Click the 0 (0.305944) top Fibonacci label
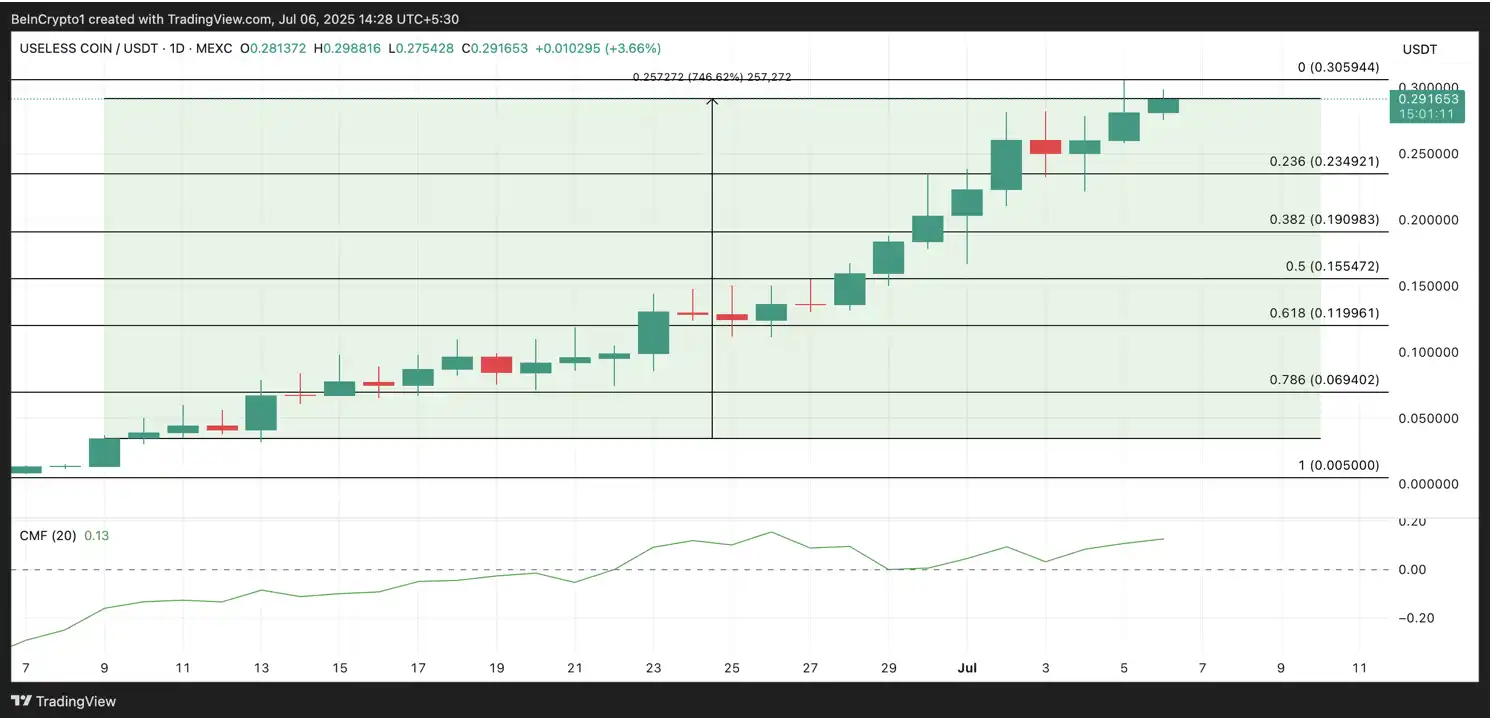The width and height of the screenshot is (1492, 718). tap(1337, 67)
